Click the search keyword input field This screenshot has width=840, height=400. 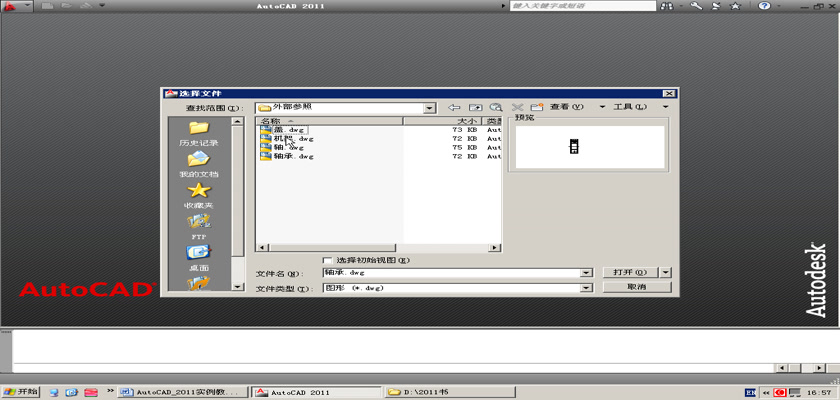pyautogui.click(x=582, y=6)
